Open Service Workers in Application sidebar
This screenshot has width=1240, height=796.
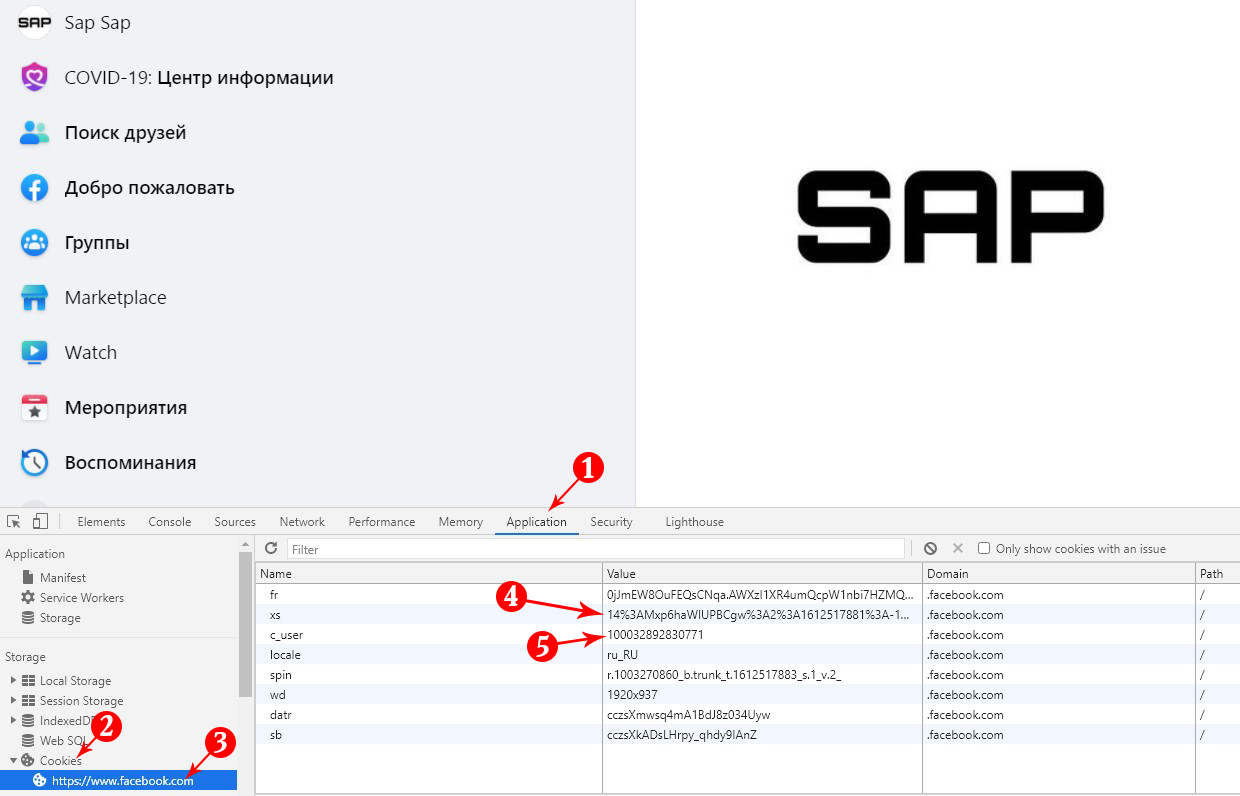82,597
